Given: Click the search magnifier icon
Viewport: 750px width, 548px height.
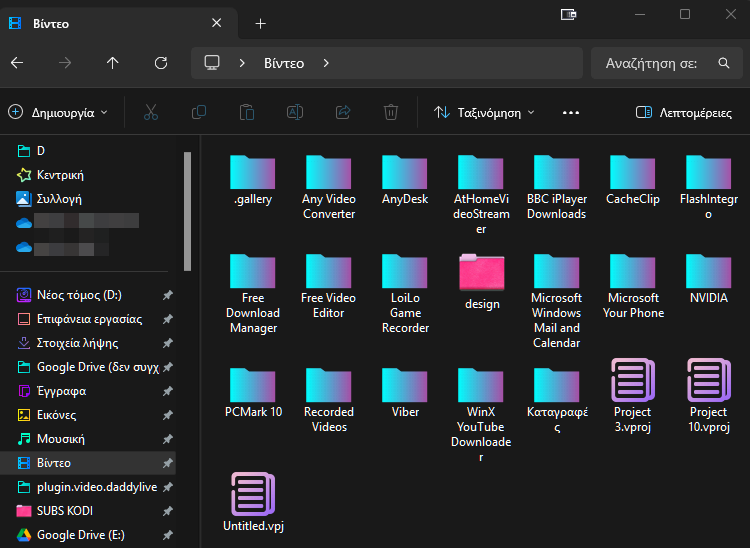Looking at the screenshot, I should 724,63.
